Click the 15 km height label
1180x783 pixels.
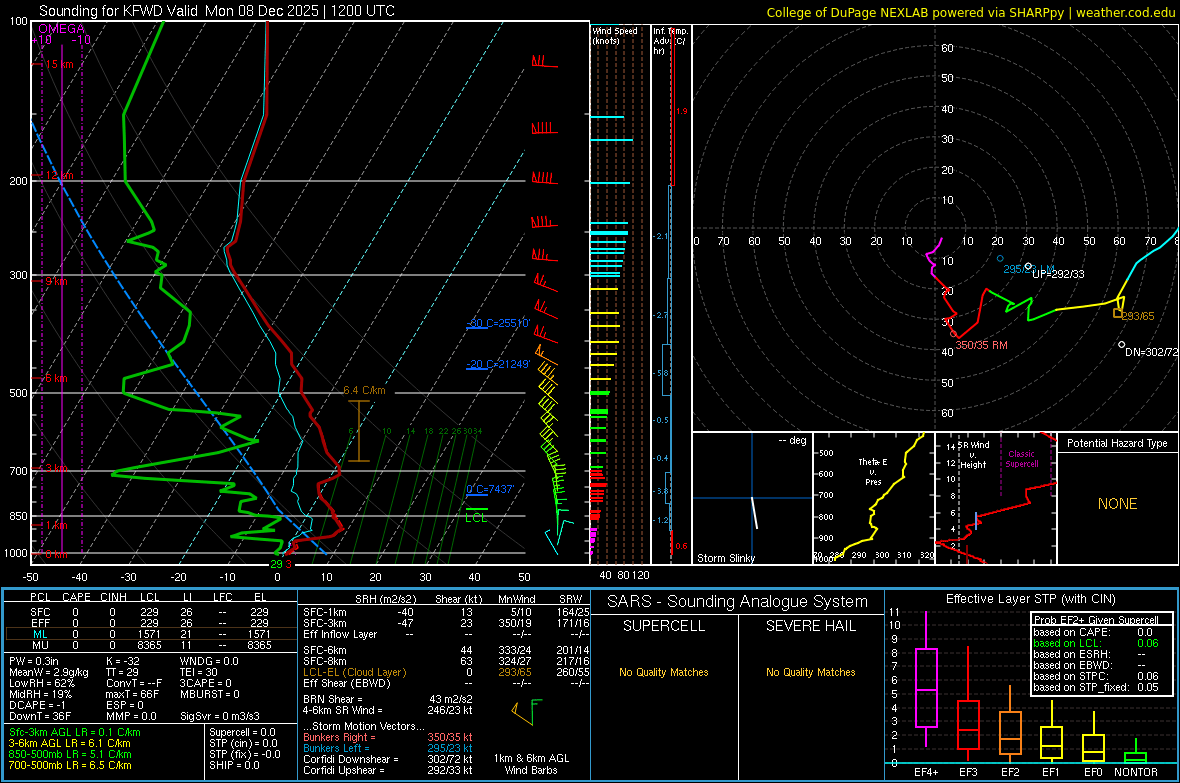[59, 64]
